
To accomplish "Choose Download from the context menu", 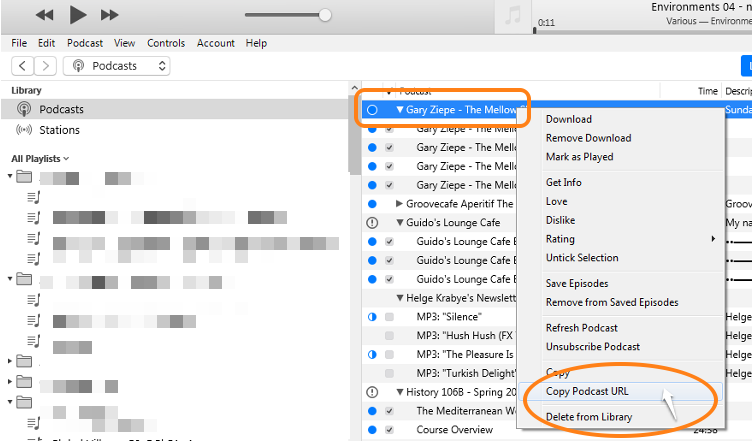I will [569, 119].
